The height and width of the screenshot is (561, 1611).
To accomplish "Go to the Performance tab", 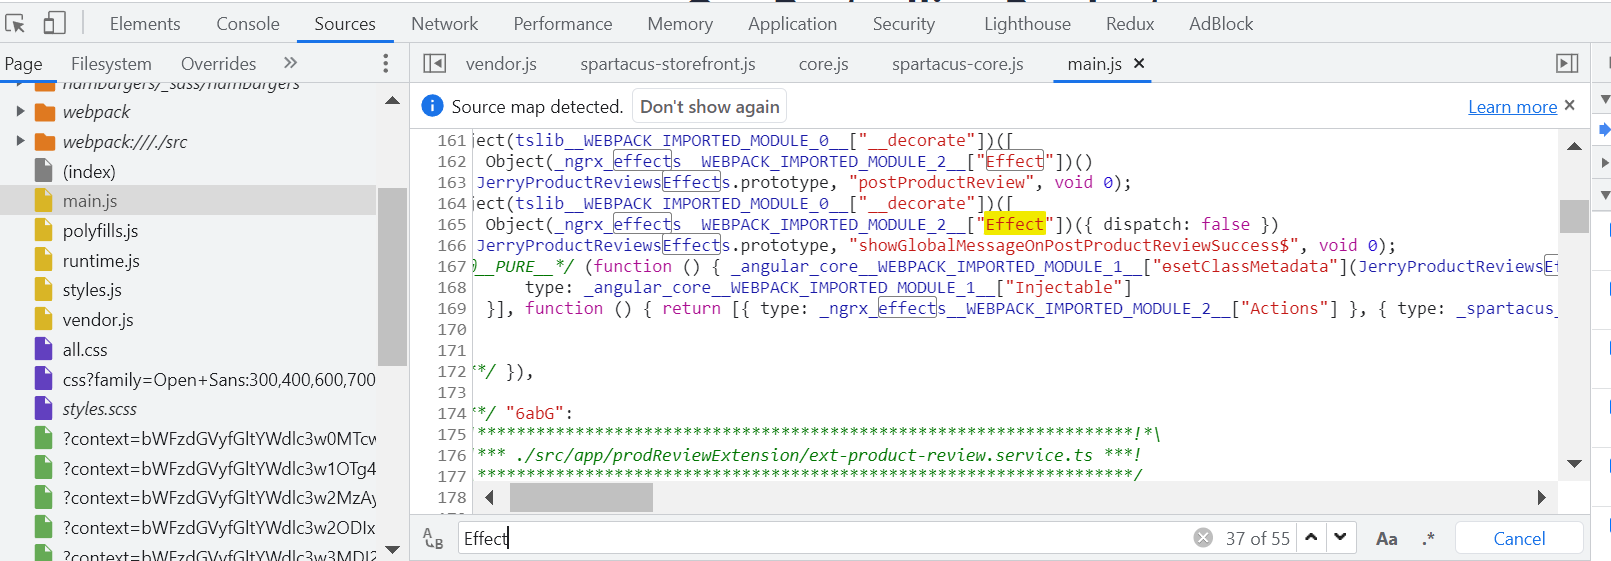I will point(563,24).
